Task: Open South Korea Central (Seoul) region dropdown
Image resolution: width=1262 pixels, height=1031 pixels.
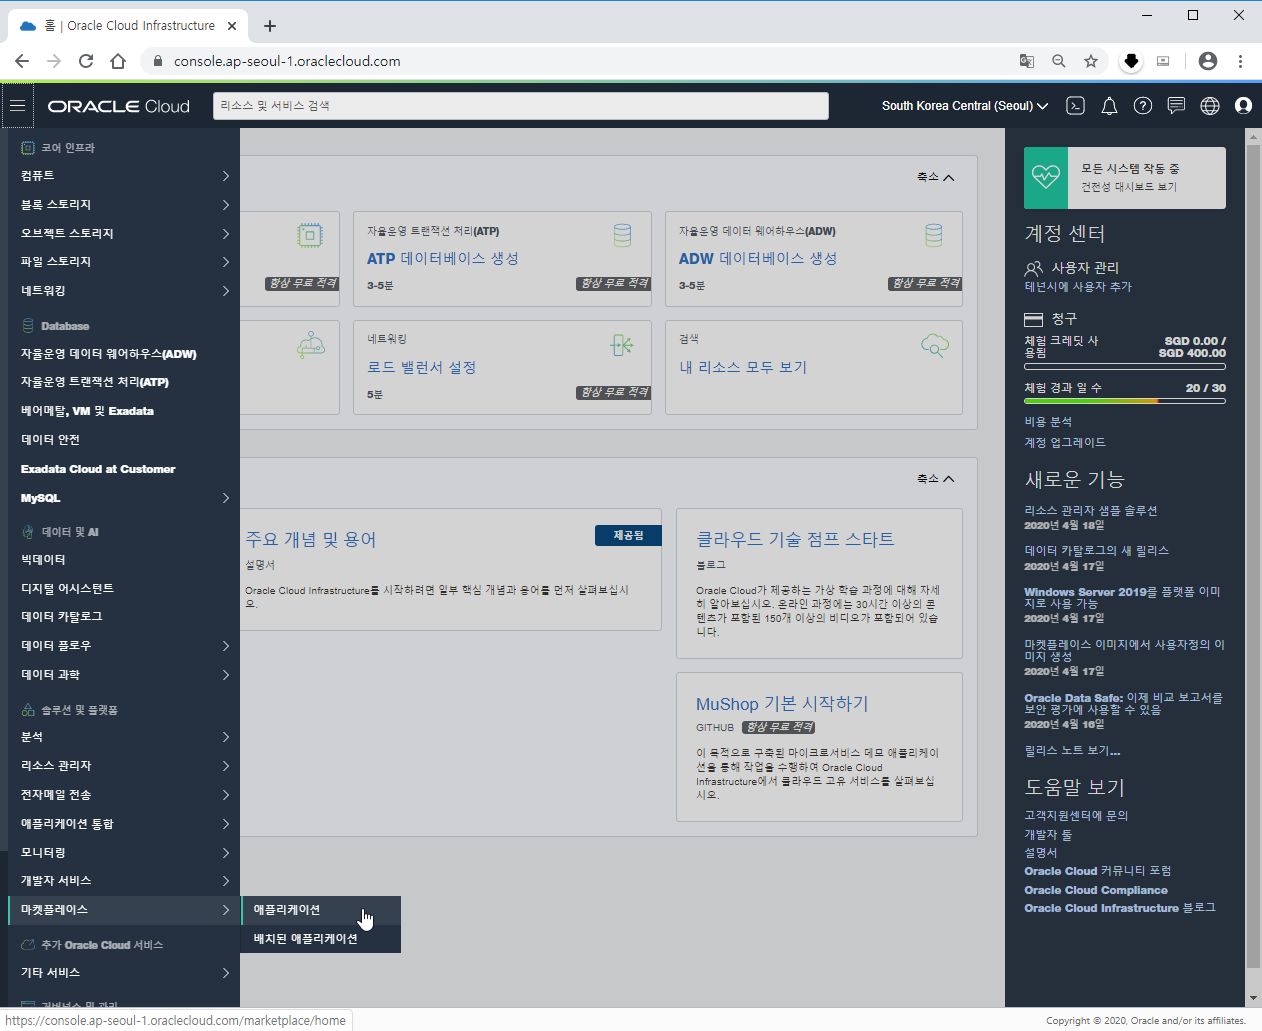Action: point(965,106)
